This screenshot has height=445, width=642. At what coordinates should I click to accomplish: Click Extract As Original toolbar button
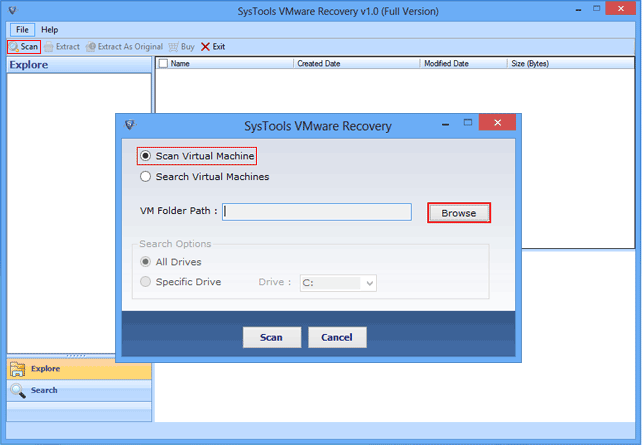pos(124,47)
